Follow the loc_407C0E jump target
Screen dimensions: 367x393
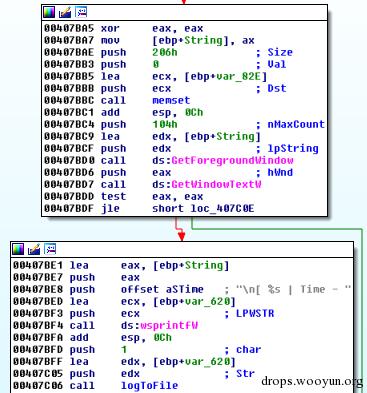tap(222, 209)
